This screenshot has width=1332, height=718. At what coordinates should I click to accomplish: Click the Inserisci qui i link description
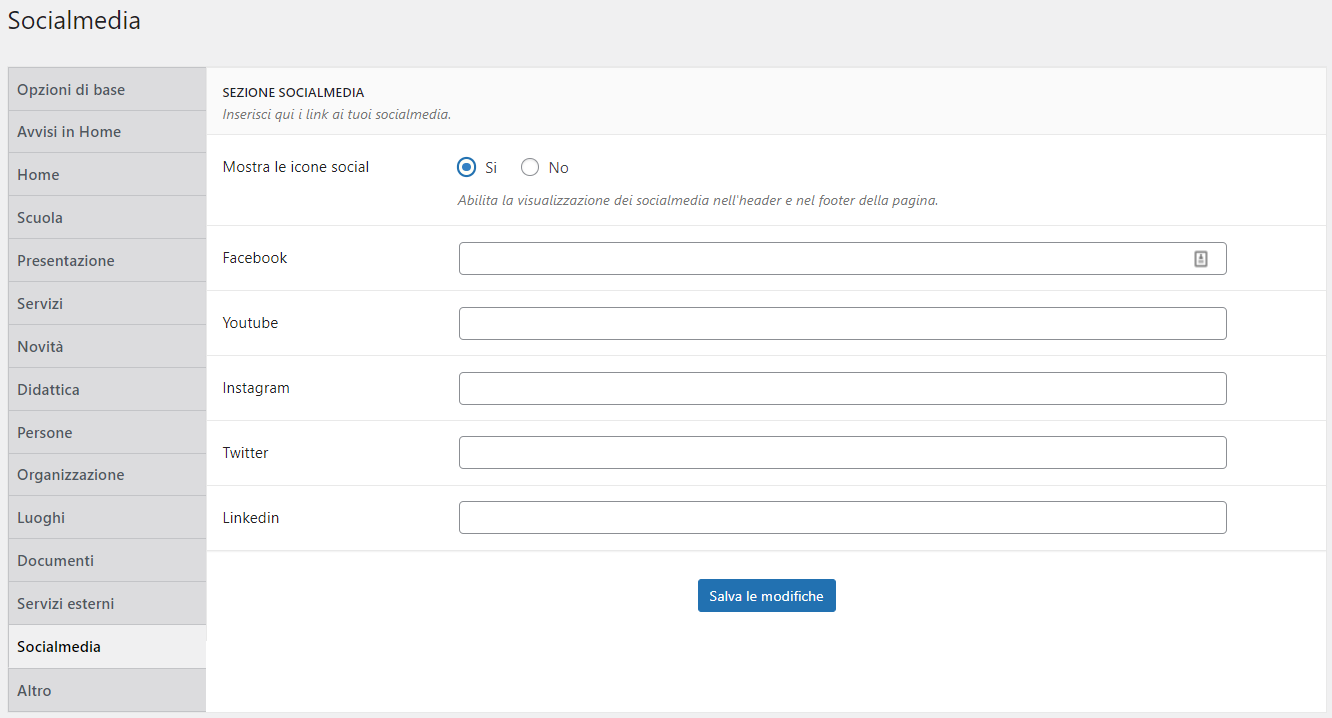[337, 114]
